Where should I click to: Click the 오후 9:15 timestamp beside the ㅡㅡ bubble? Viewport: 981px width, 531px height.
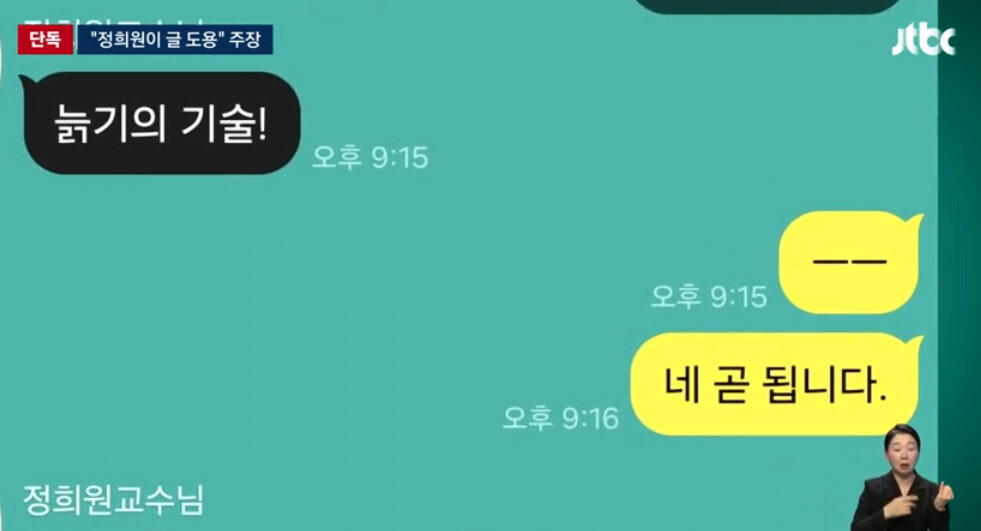[709, 296]
